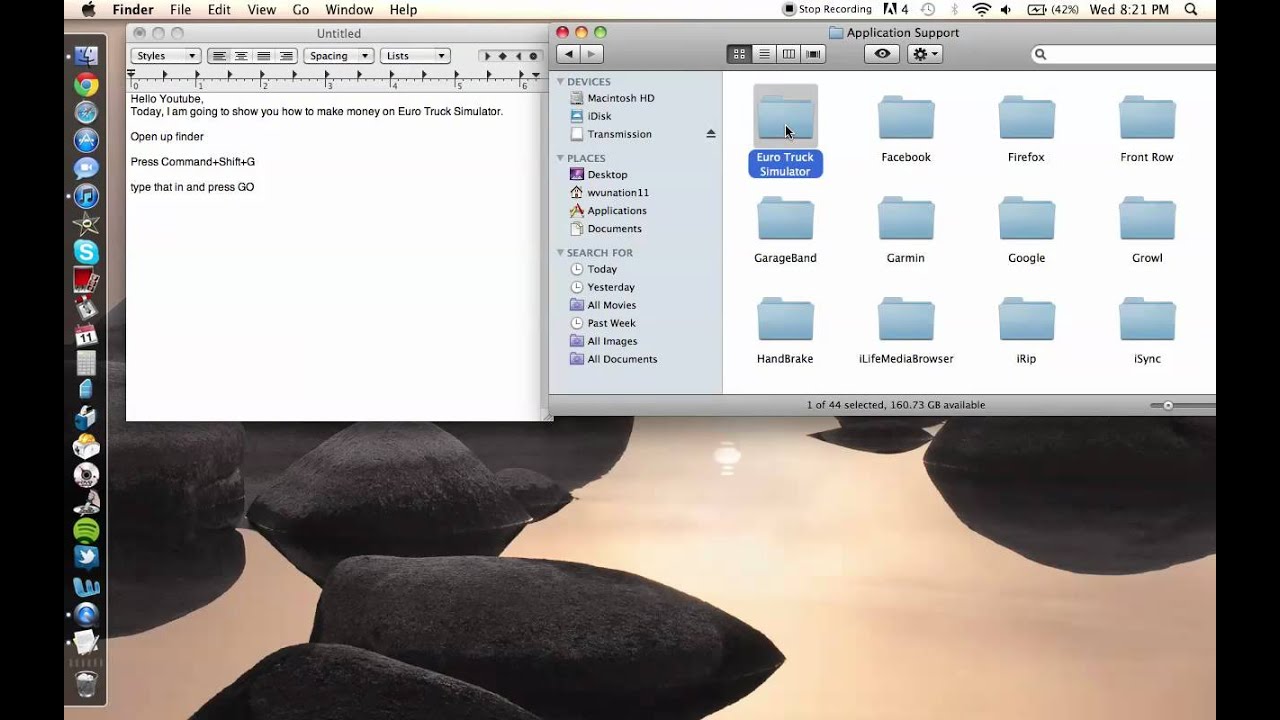
Task: Open Skype from the Dock
Action: (x=86, y=252)
